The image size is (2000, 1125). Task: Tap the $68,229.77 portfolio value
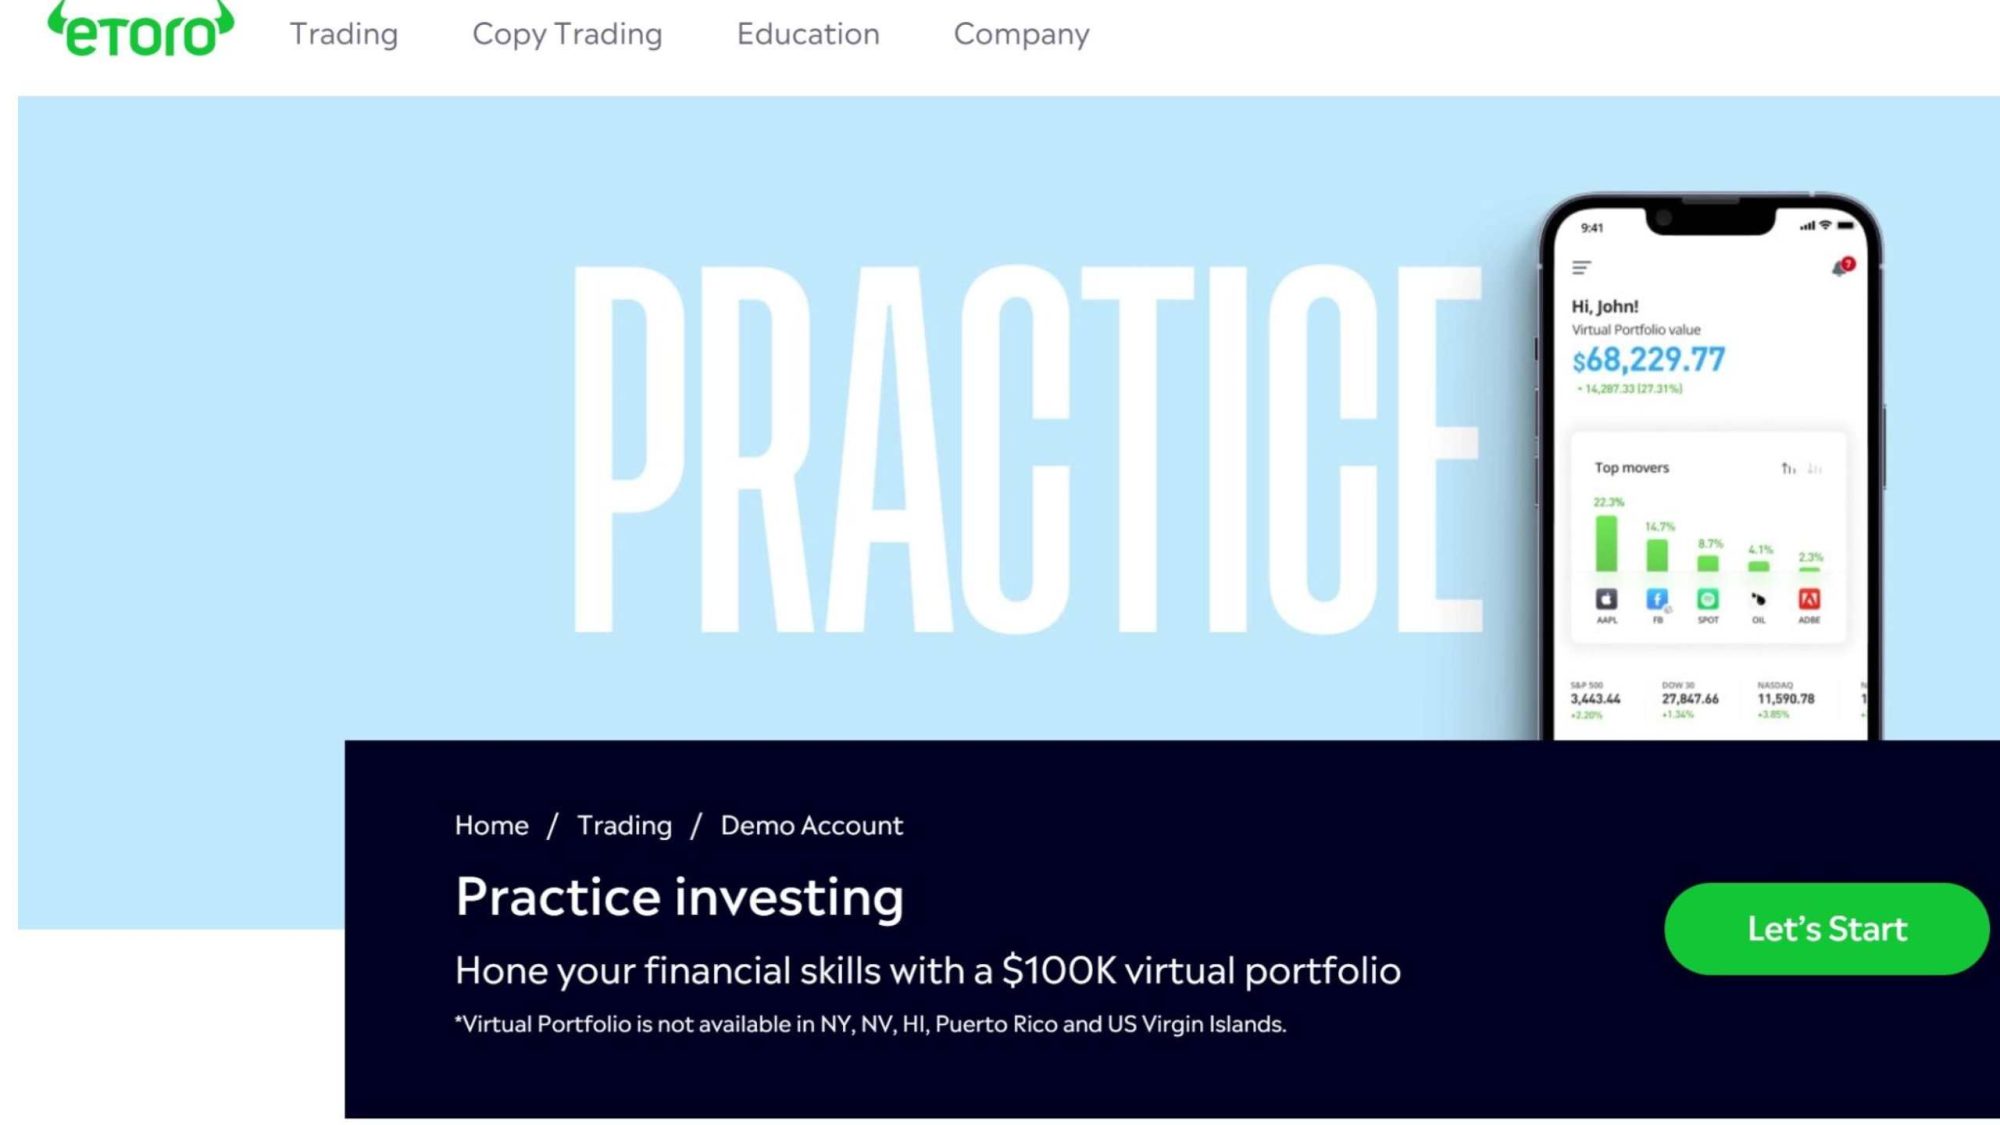point(1648,360)
